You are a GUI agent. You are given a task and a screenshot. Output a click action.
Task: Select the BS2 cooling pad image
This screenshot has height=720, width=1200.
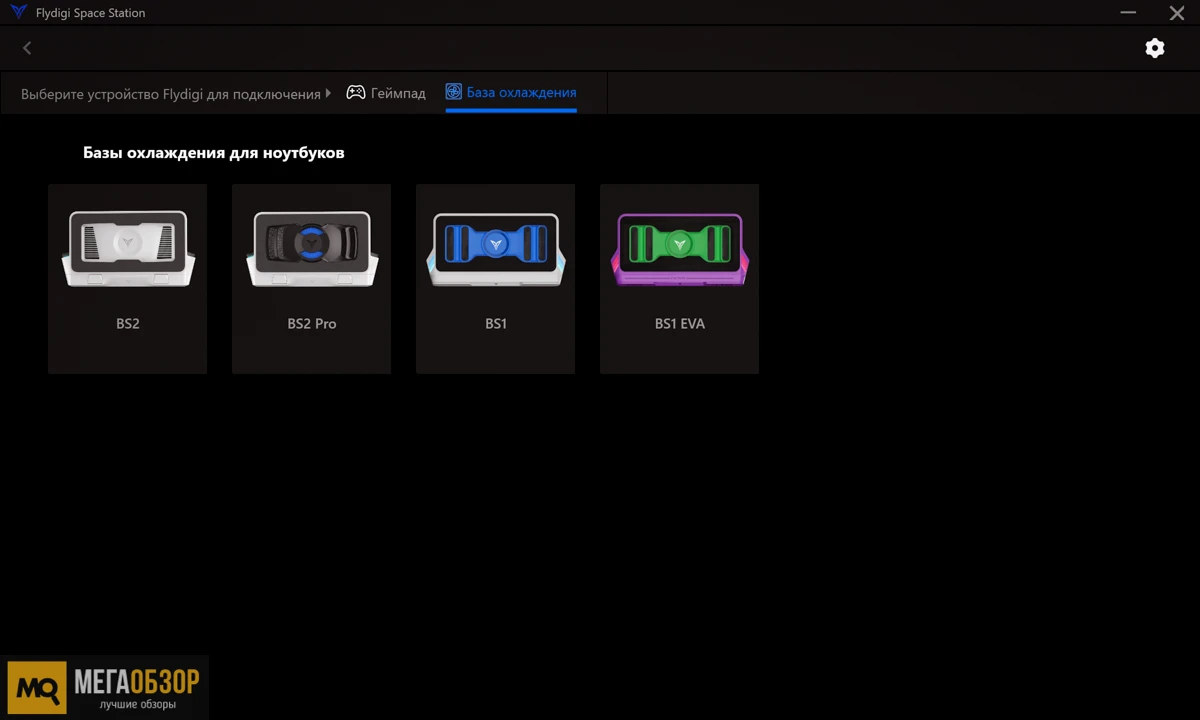tap(128, 249)
